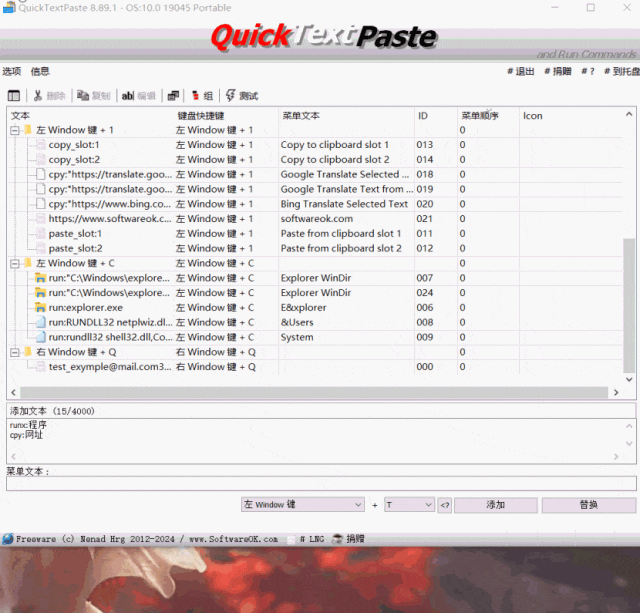Open the 左 Window 键 modifier dropdown
The height and width of the screenshot is (613, 640).
pyautogui.click(x=302, y=505)
